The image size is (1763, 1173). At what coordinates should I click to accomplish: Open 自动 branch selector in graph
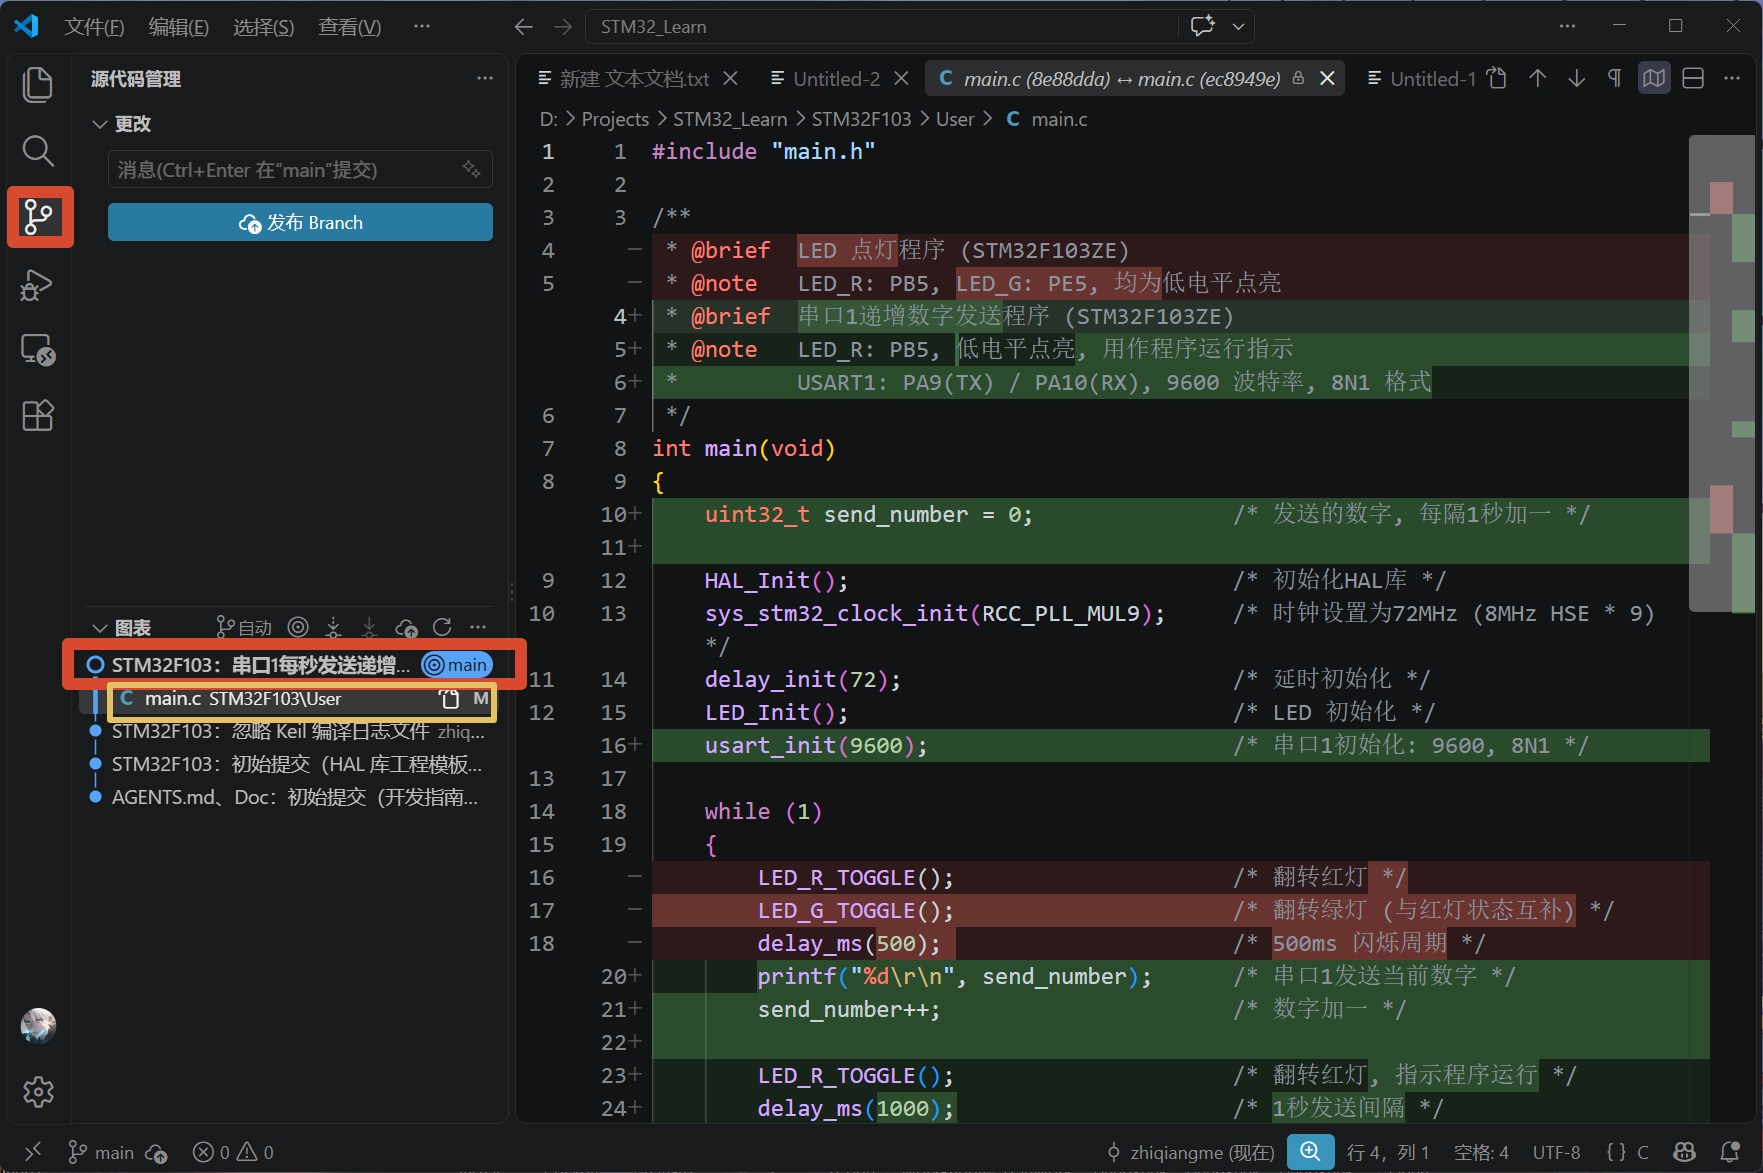244,627
